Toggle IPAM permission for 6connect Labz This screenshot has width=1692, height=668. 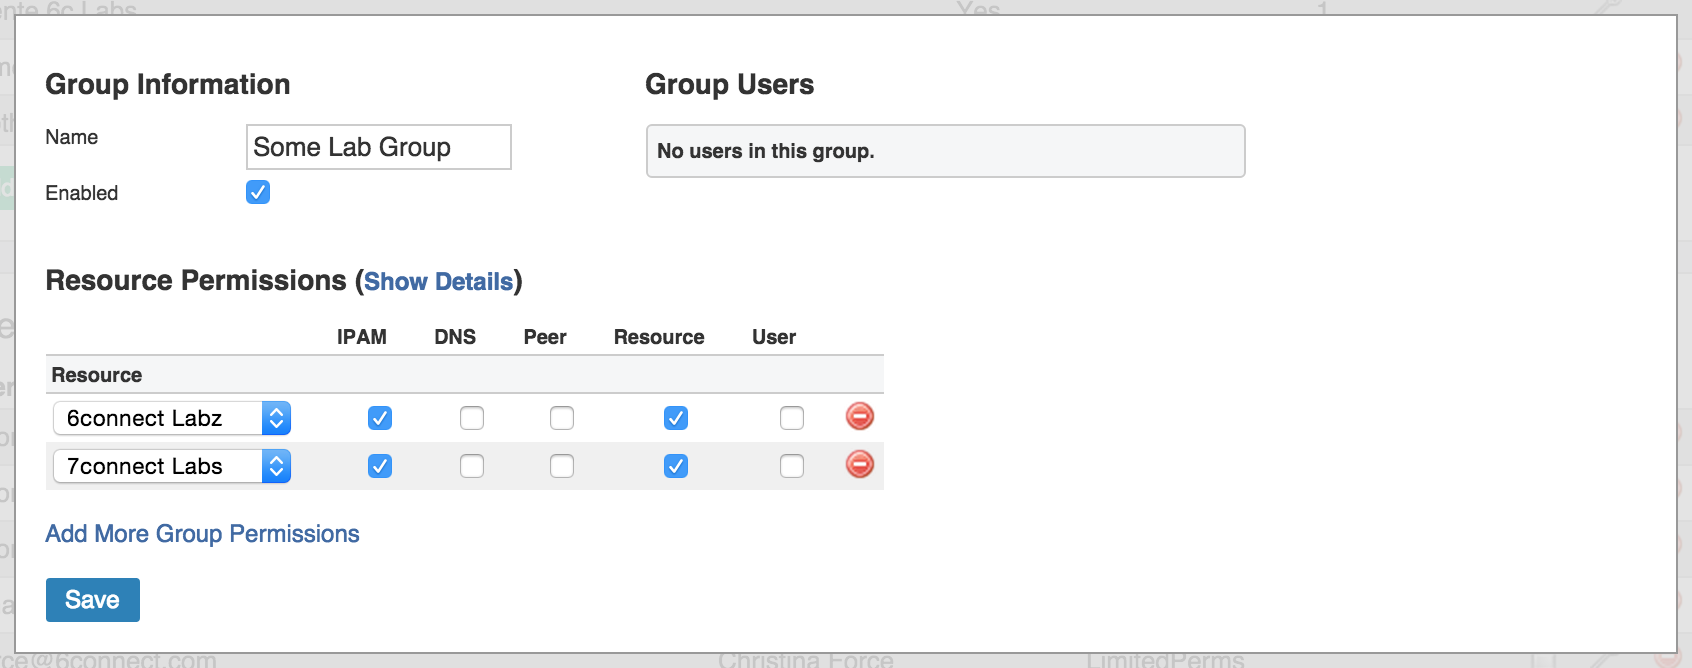pos(380,418)
